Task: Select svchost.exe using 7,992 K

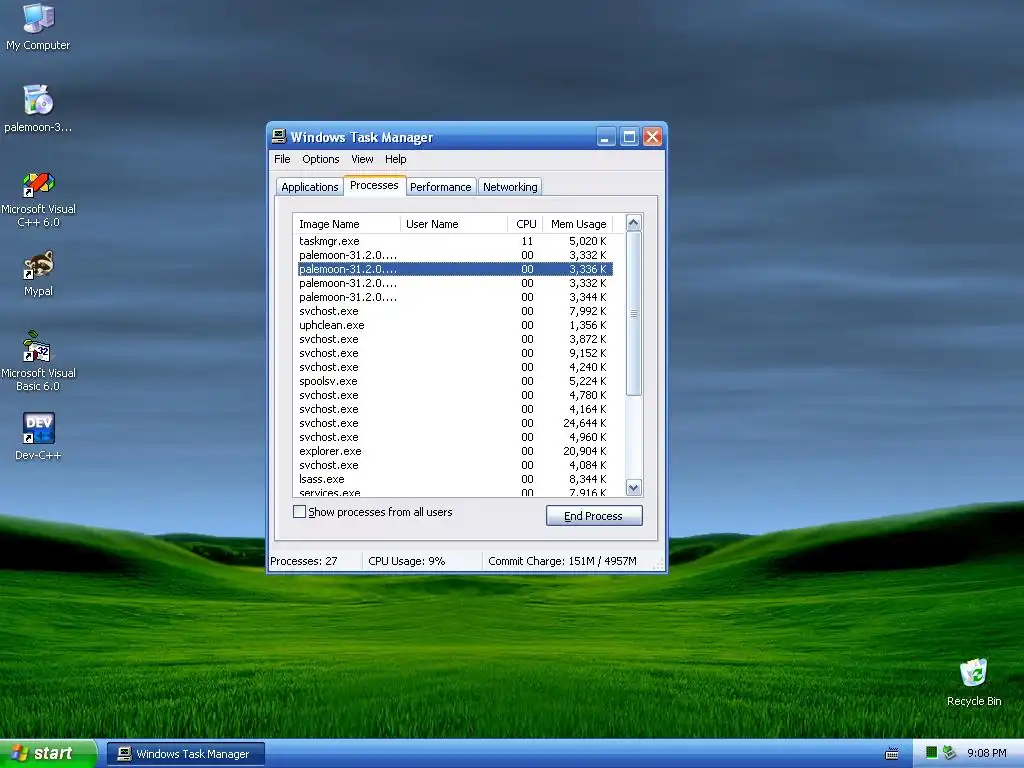Action: pyautogui.click(x=455, y=312)
